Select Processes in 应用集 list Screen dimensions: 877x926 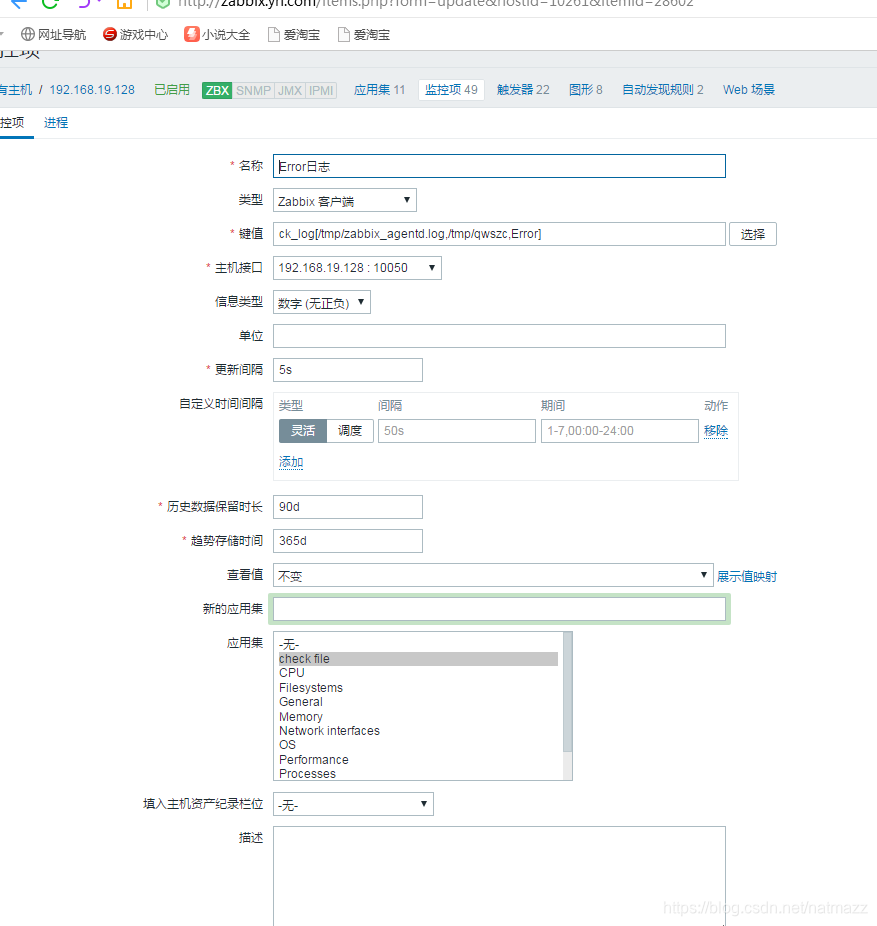pos(418,774)
